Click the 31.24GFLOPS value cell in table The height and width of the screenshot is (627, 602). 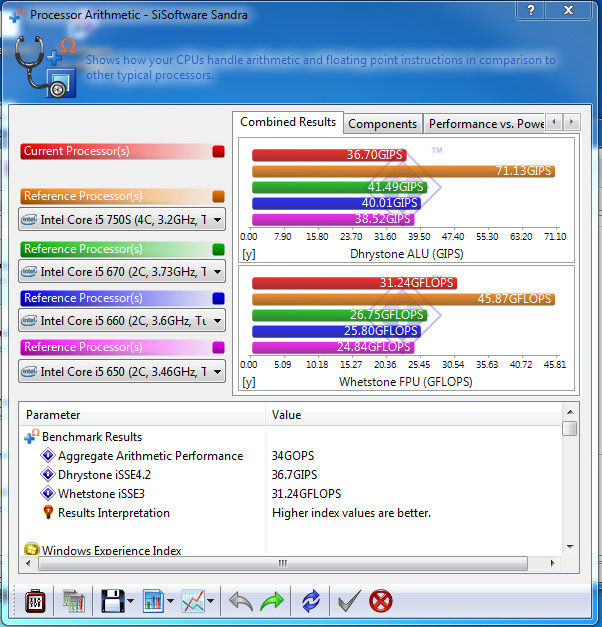[306, 493]
